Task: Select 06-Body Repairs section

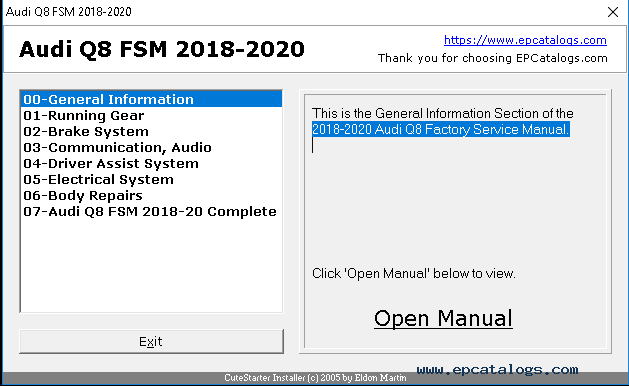Action: [151, 195]
